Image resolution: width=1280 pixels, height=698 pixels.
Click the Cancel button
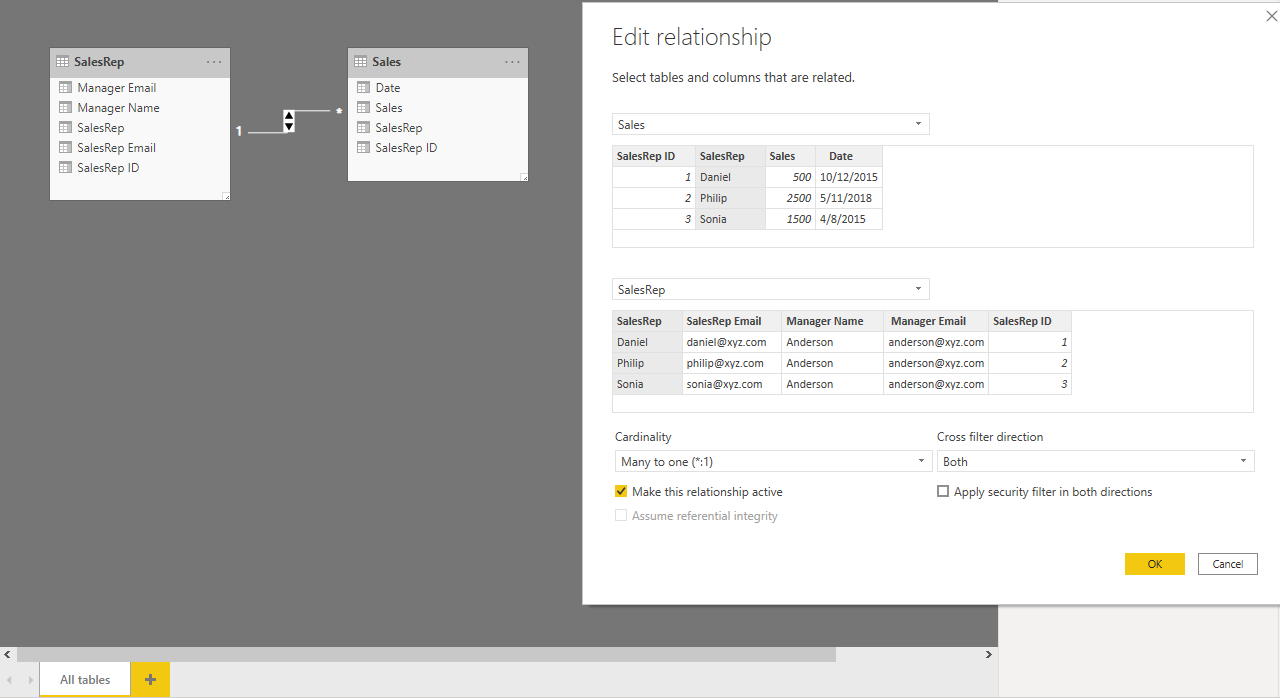point(1228,564)
